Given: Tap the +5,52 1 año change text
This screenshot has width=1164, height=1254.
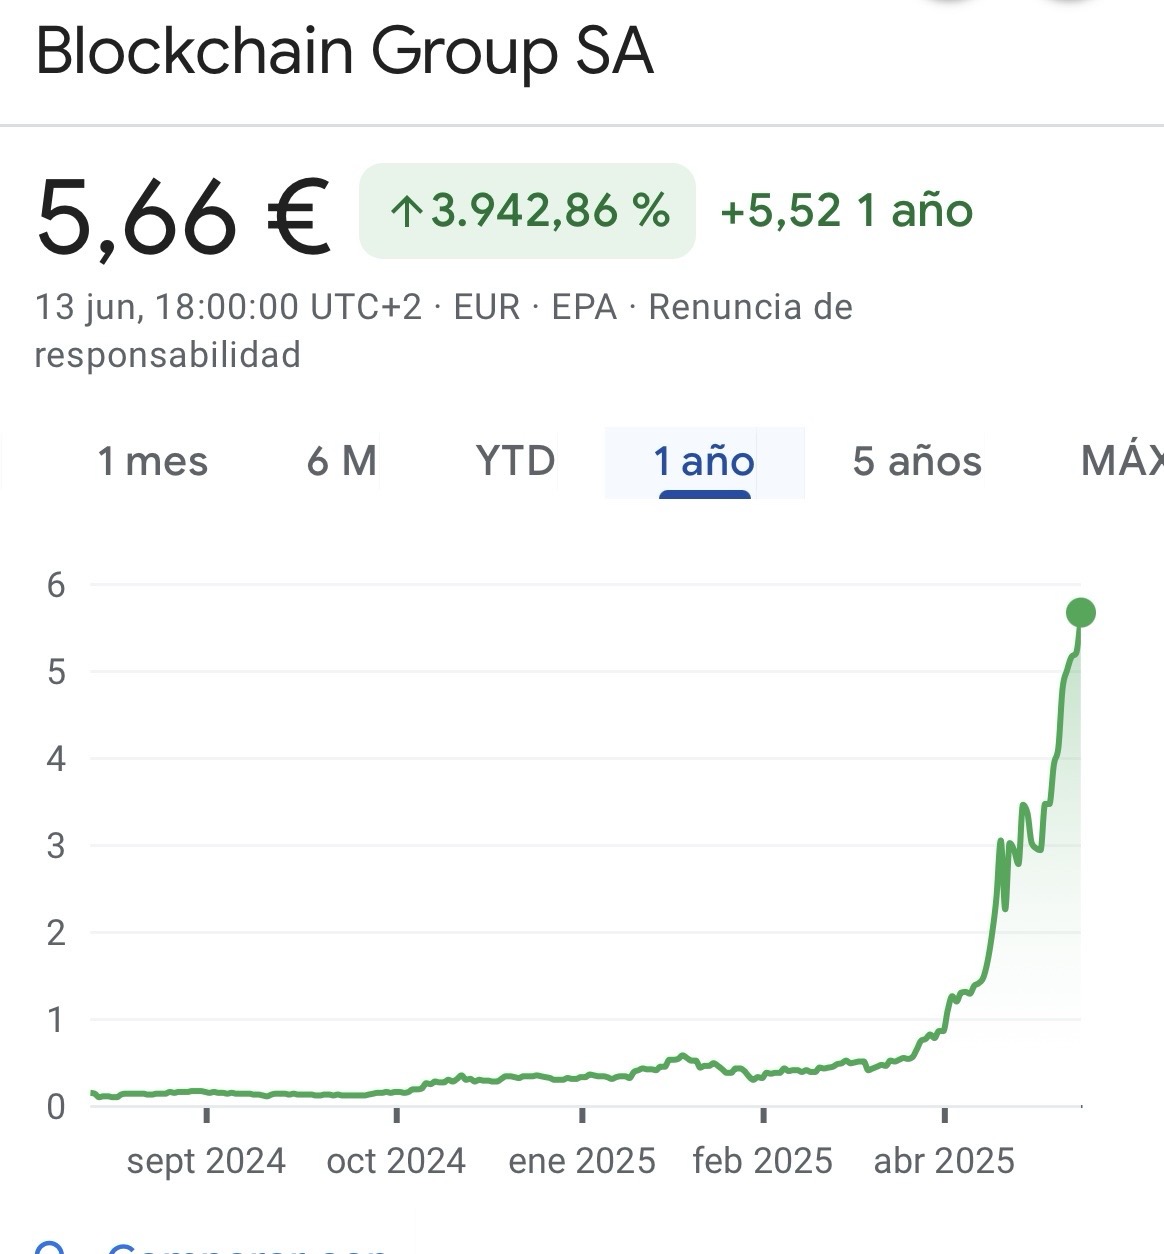Looking at the screenshot, I should coord(846,211).
